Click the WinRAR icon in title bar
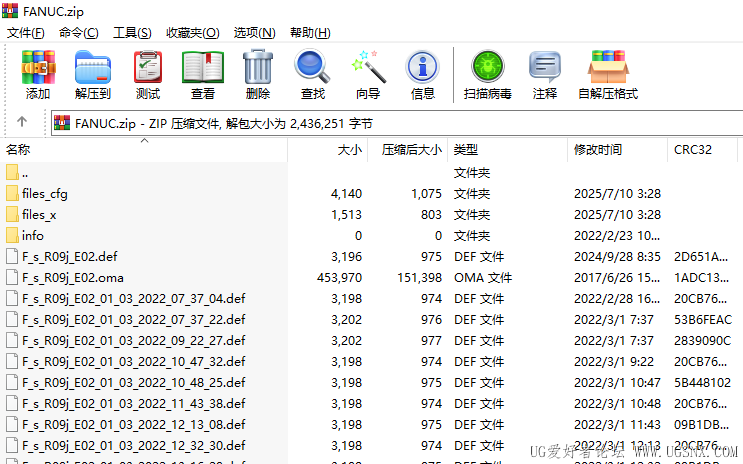The height and width of the screenshot is (464, 743). coord(10,10)
